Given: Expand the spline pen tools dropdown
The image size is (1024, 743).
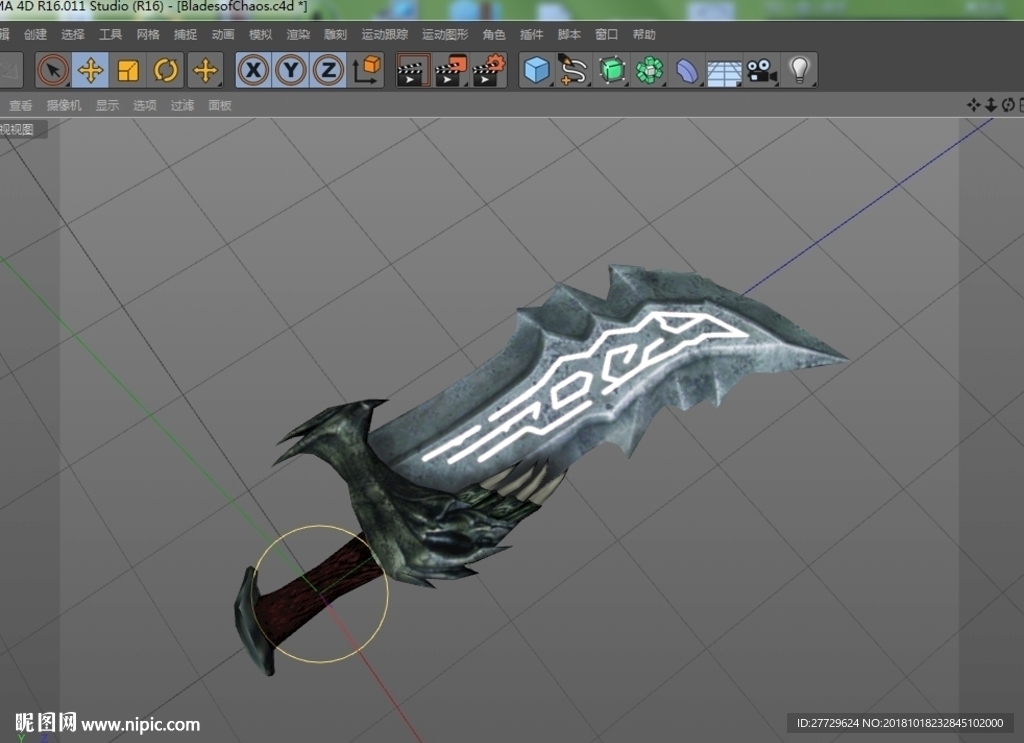Looking at the screenshot, I should [573, 71].
